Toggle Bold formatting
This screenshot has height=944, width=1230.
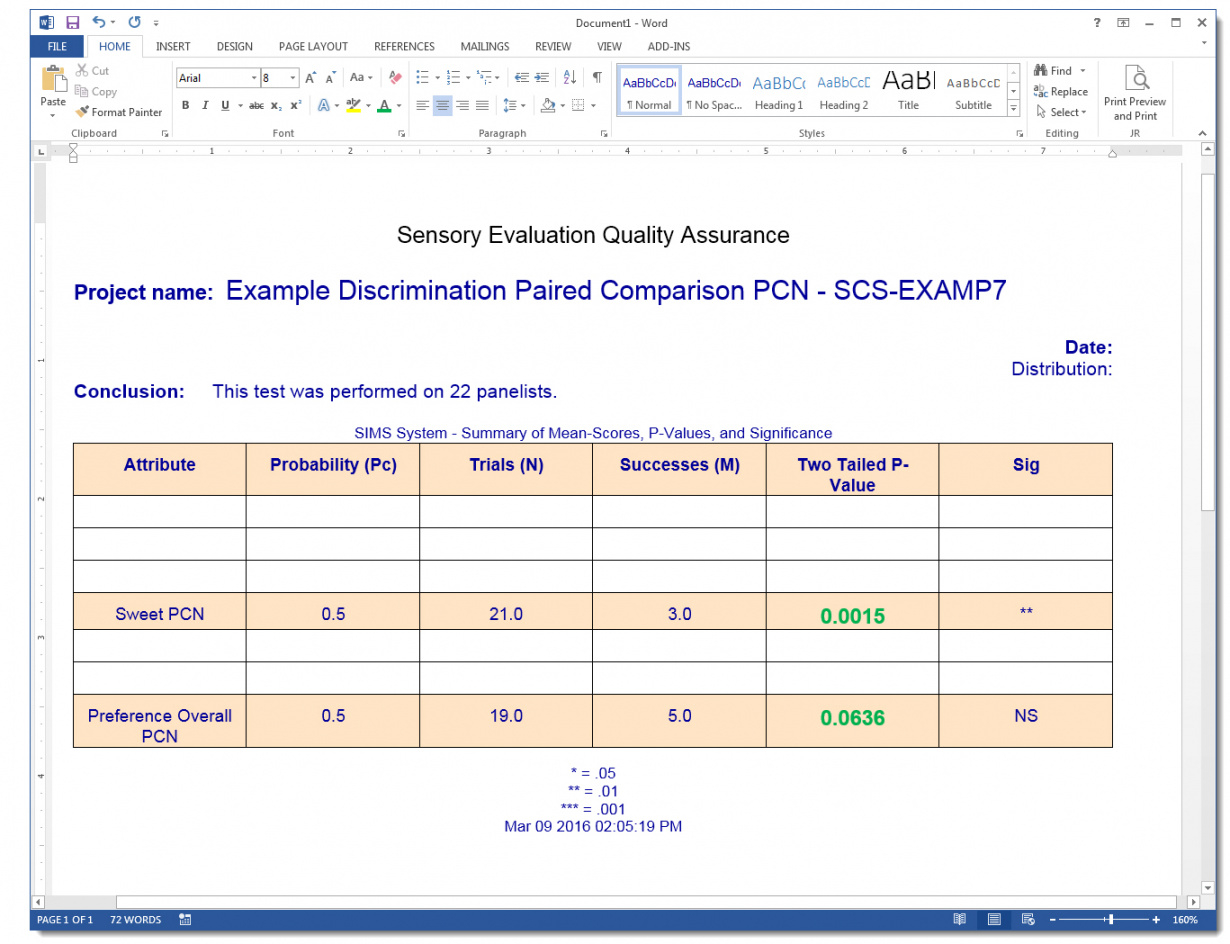[185, 105]
